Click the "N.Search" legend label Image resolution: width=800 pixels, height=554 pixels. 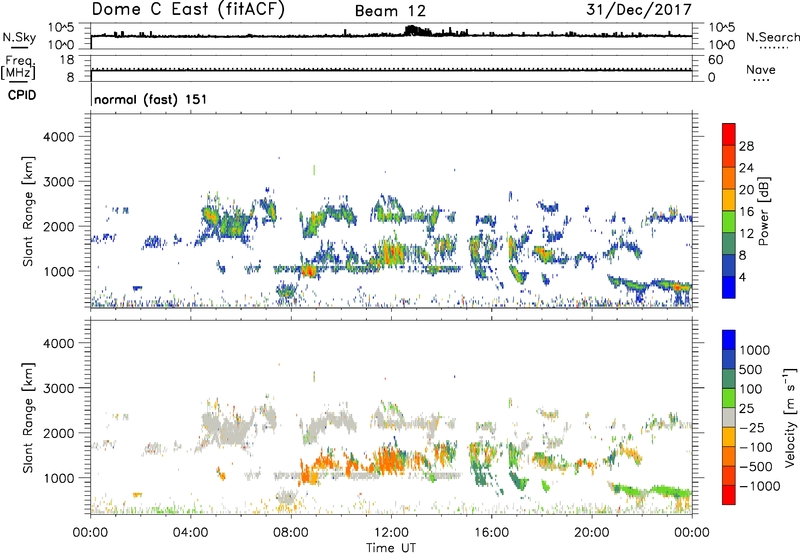click(x=772, y=37)
